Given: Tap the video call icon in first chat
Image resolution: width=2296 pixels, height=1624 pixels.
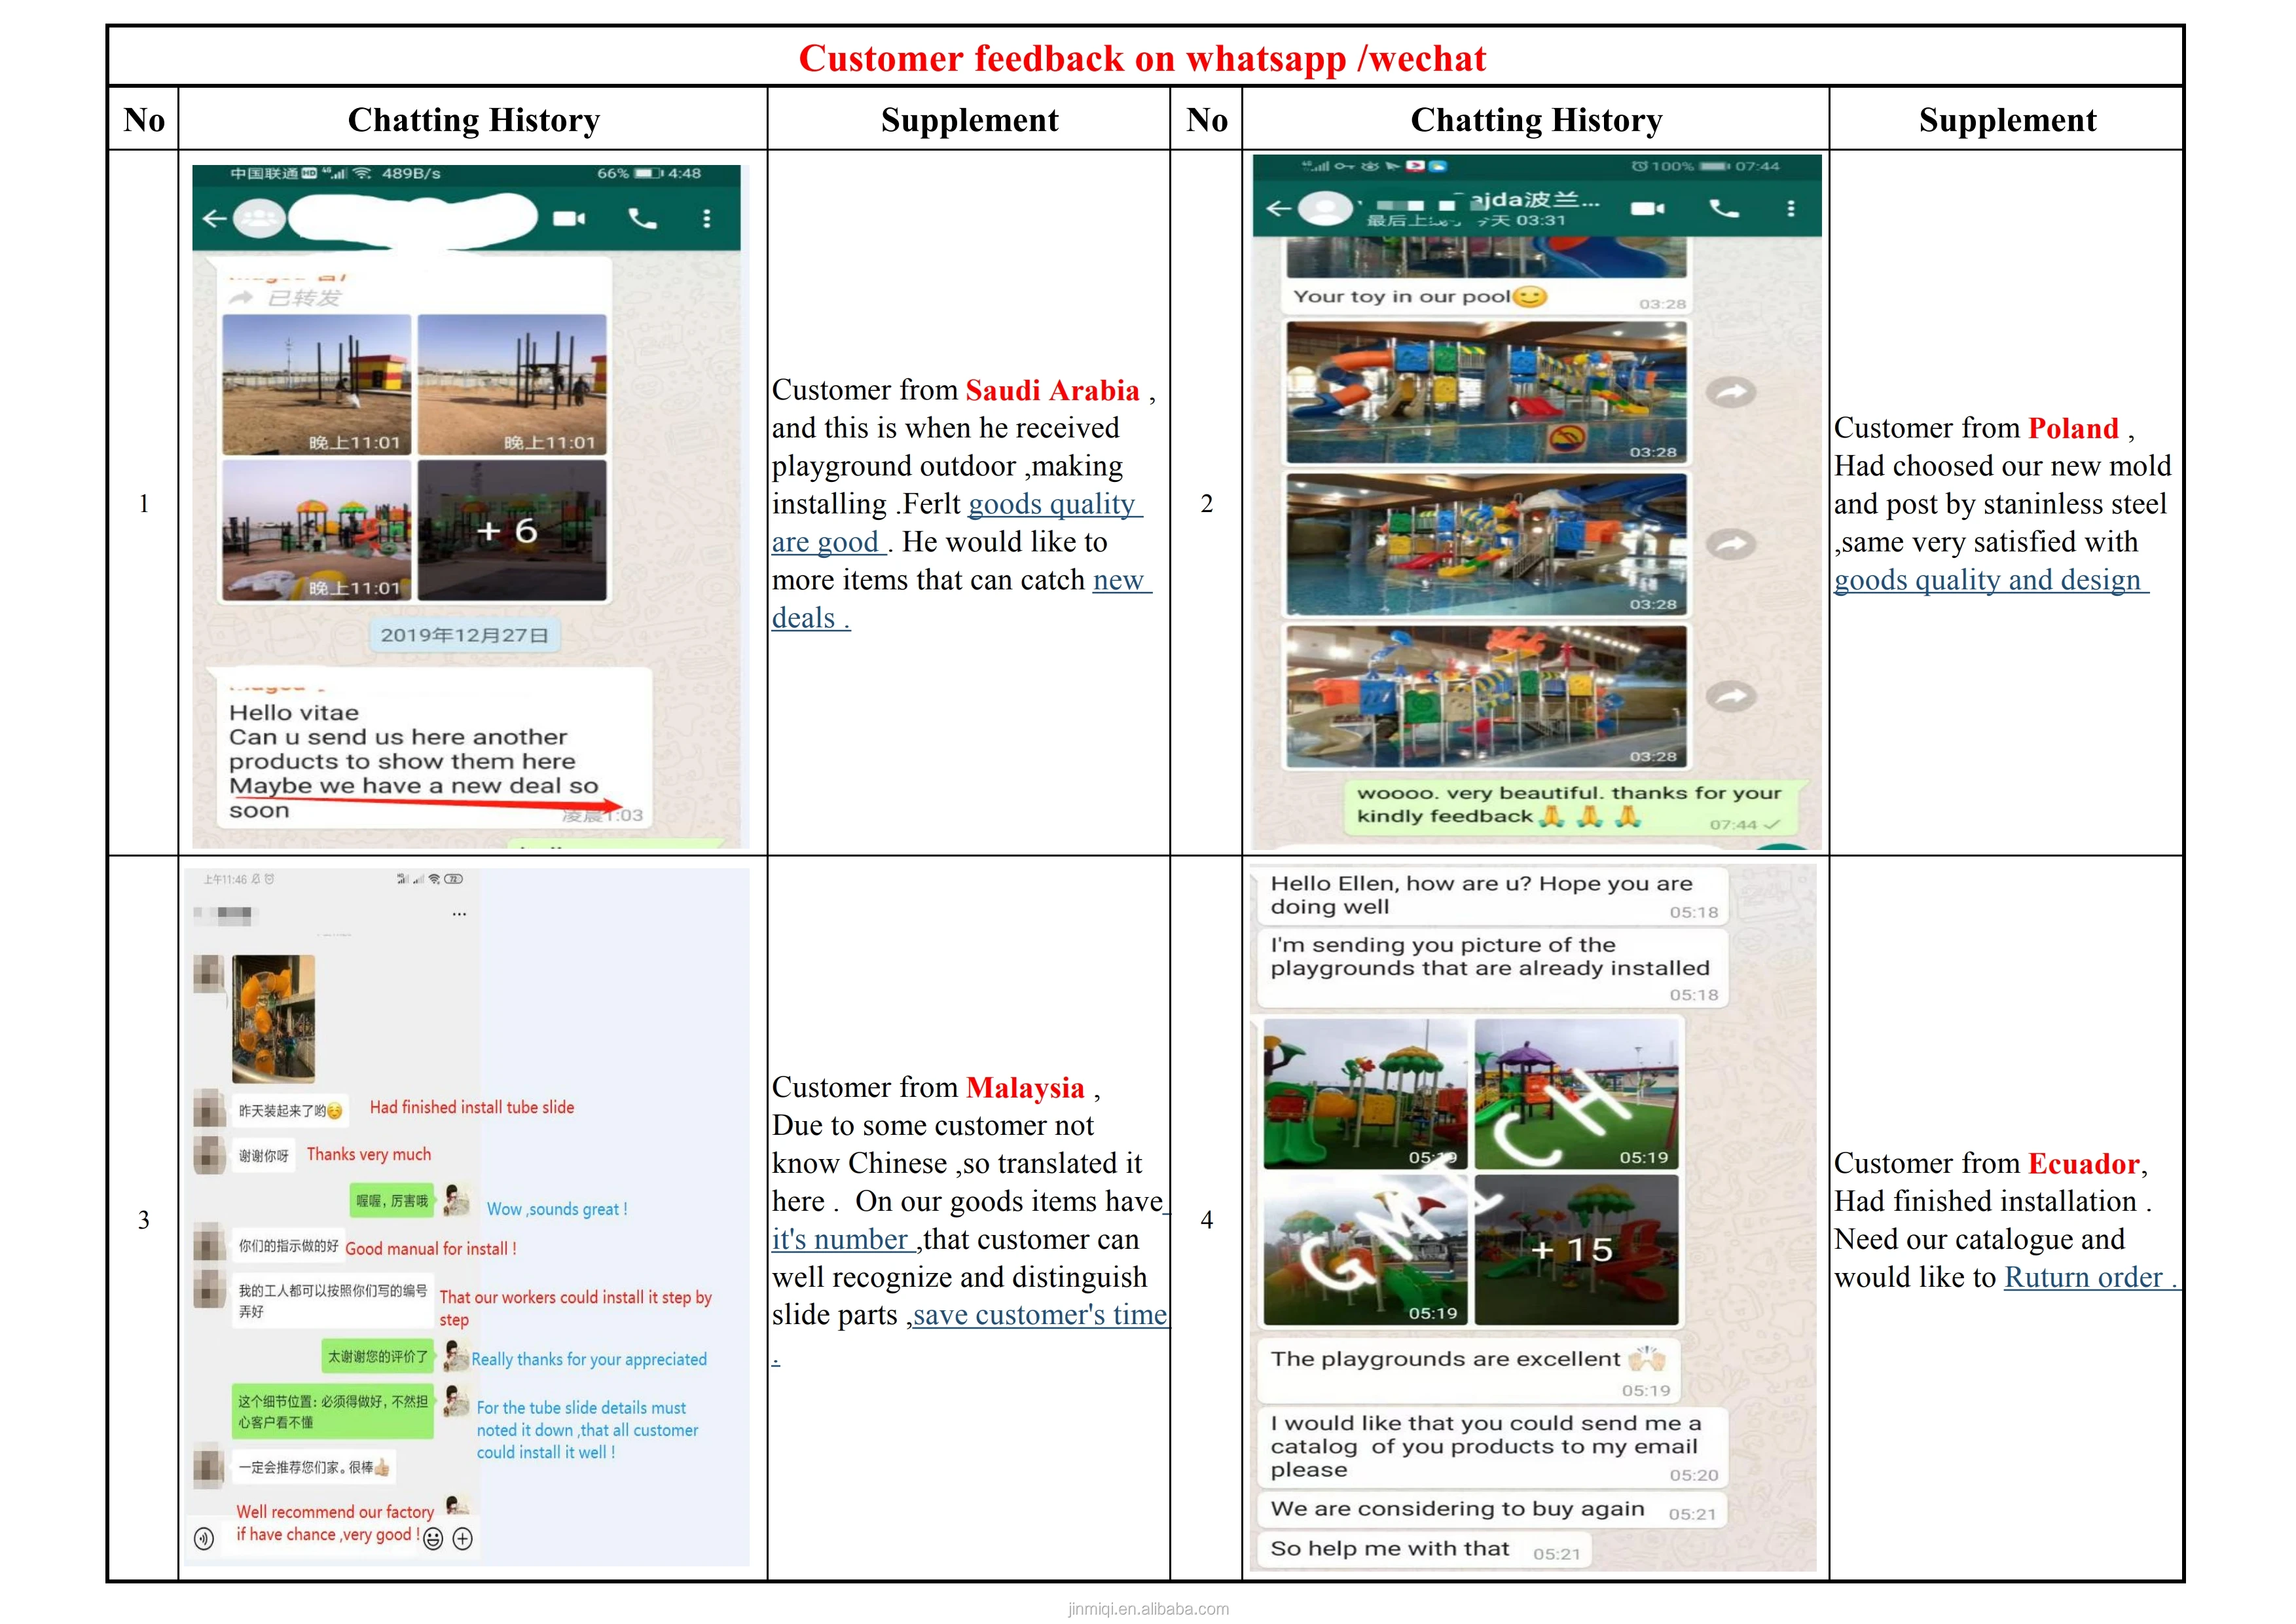Looking at the screenshot, I should tap(568, 218).
